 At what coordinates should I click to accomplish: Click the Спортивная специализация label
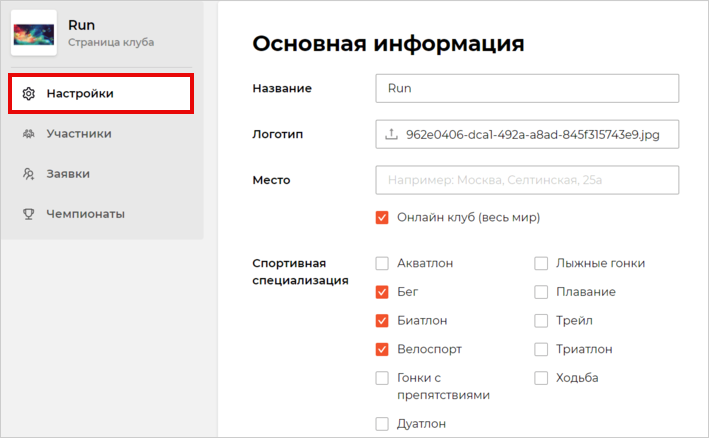[300, 272]
